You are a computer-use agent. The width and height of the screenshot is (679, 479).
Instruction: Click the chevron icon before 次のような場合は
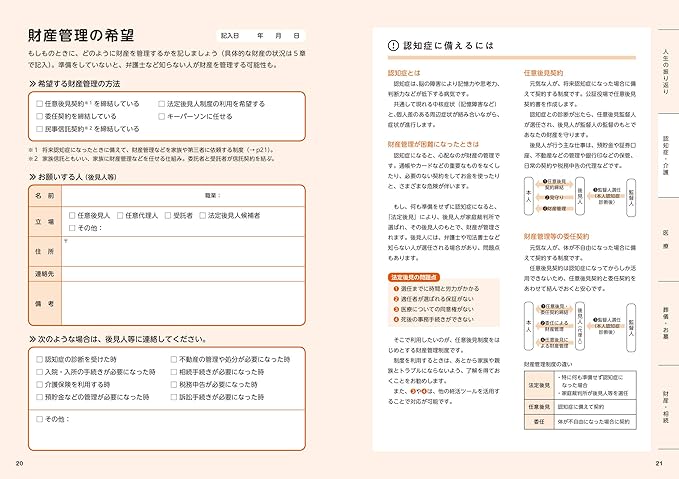tap(32, 339)
